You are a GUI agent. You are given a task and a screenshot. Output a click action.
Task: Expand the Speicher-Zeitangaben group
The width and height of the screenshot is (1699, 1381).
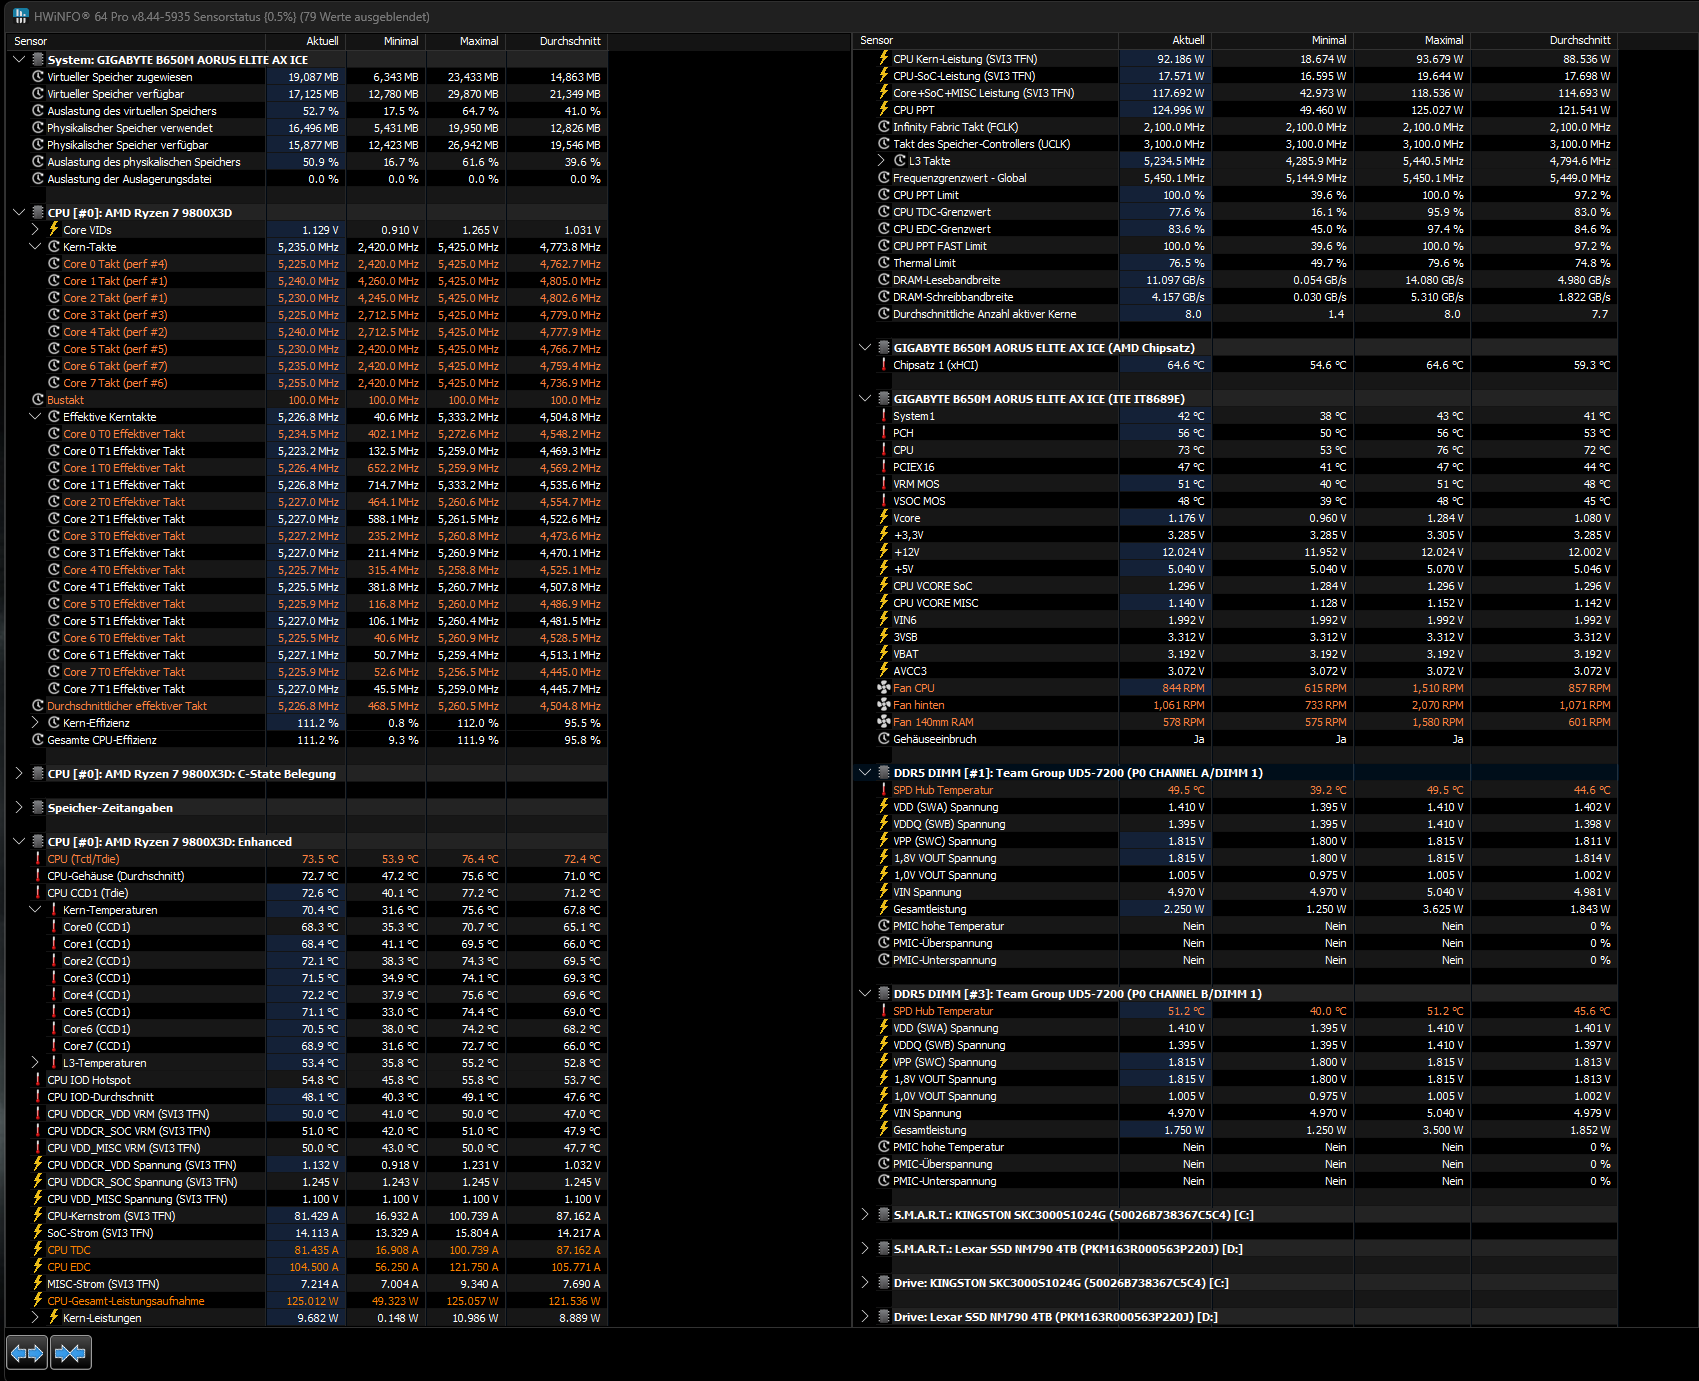(19, 808)
